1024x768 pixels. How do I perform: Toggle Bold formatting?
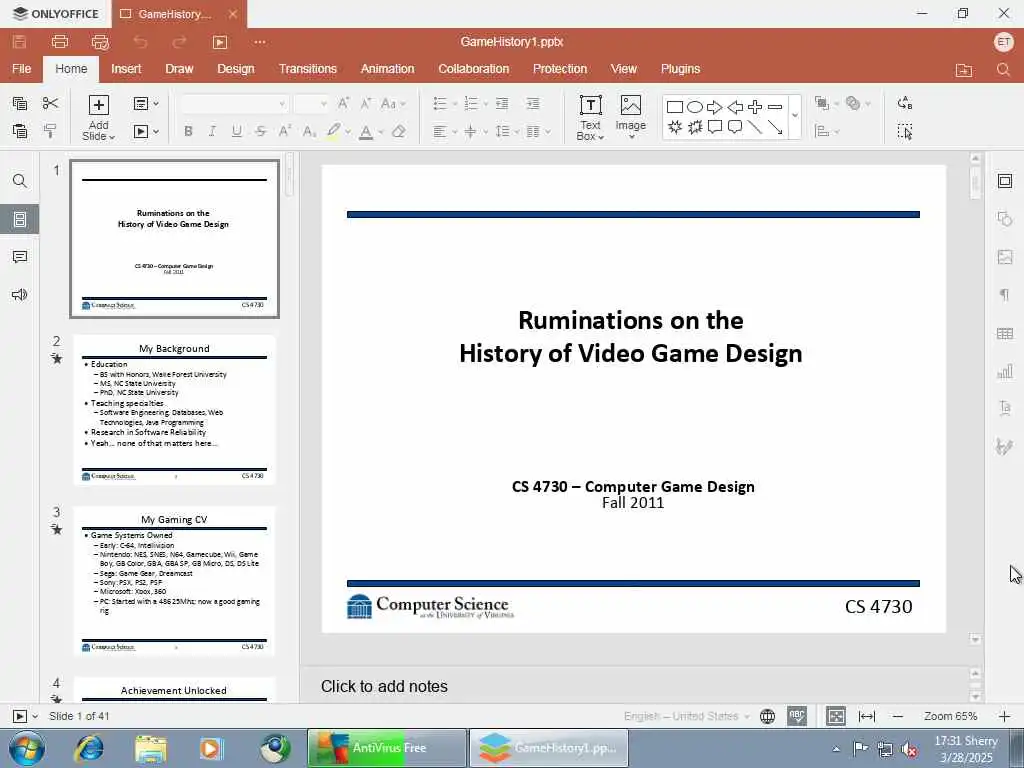pyautogui.click(x=188, y=131)
